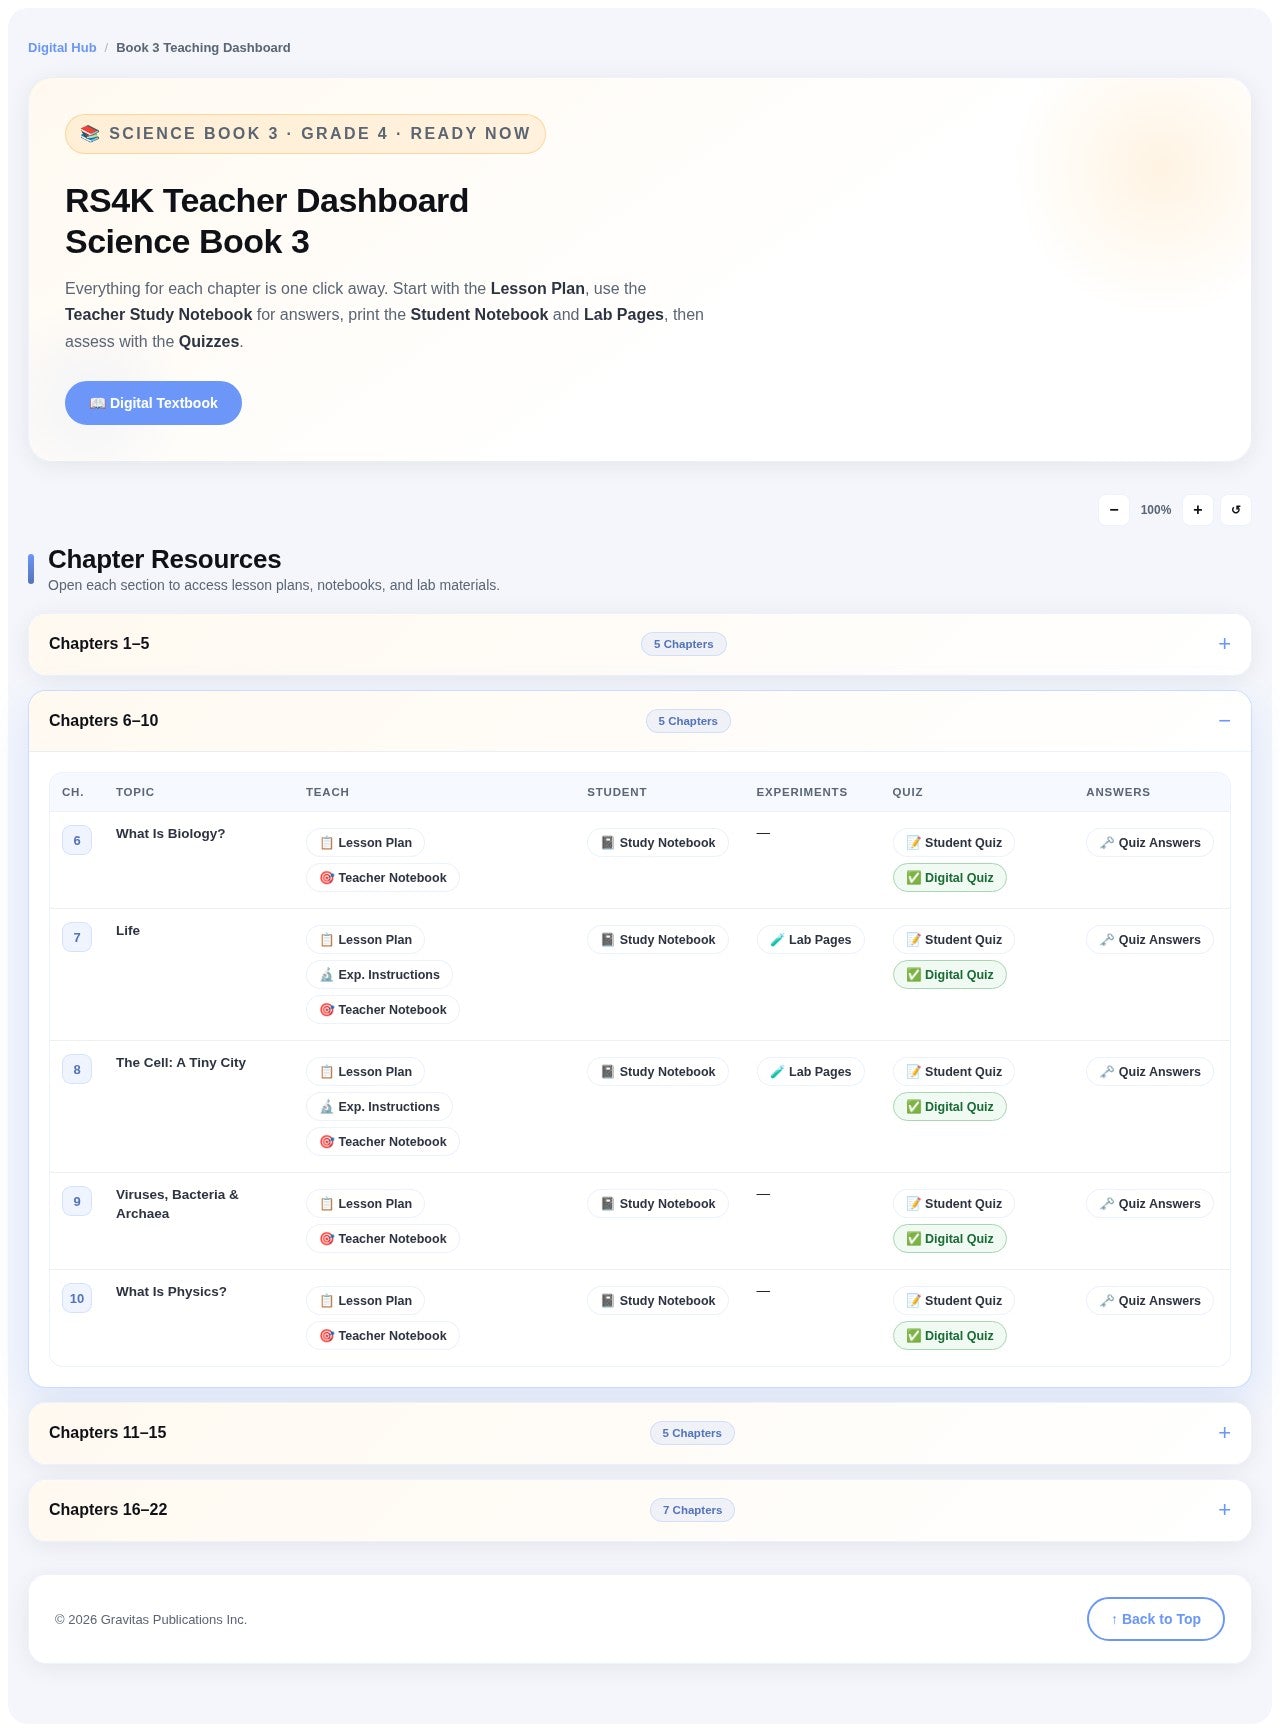This screenshot has height=1732, width=1280.
Task: Click the chapter 10 number badge
Action: click(77, 1299)
